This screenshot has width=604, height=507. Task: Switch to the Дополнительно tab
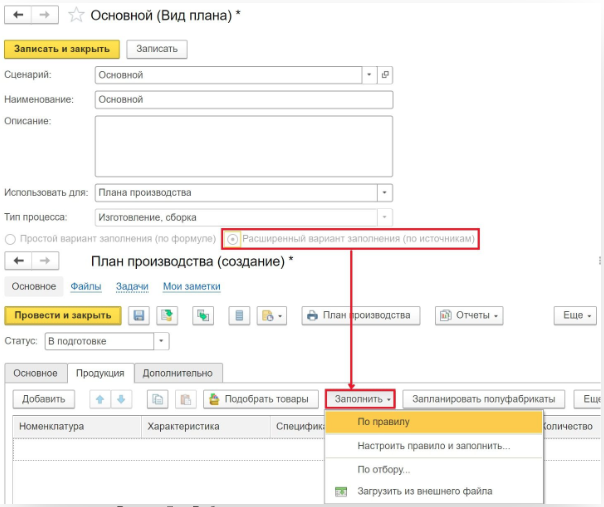[x=178, y=373]
